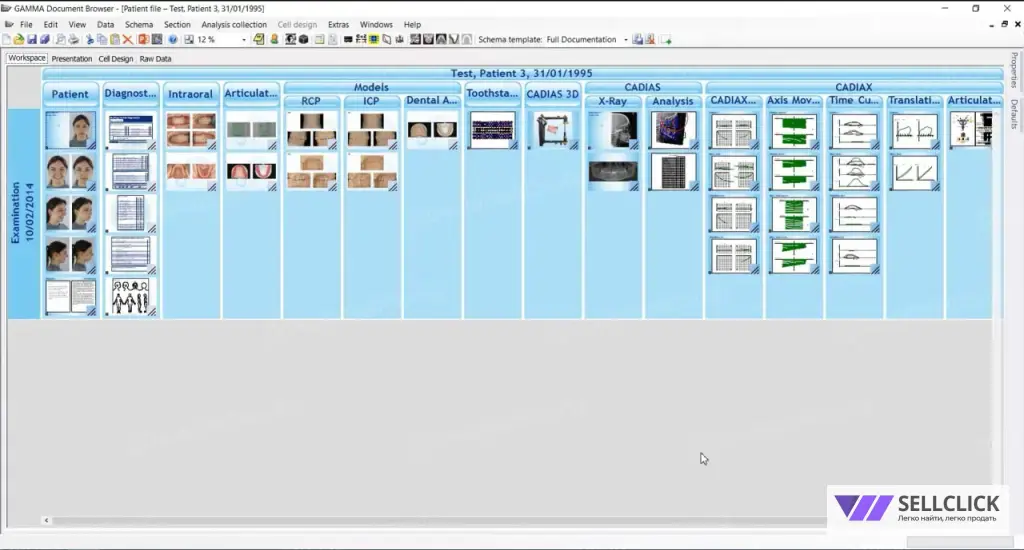Open the Schema template dropdown
Viewport: 1024px width, 550px height.
pyautogui.click(x=626, y=40)
